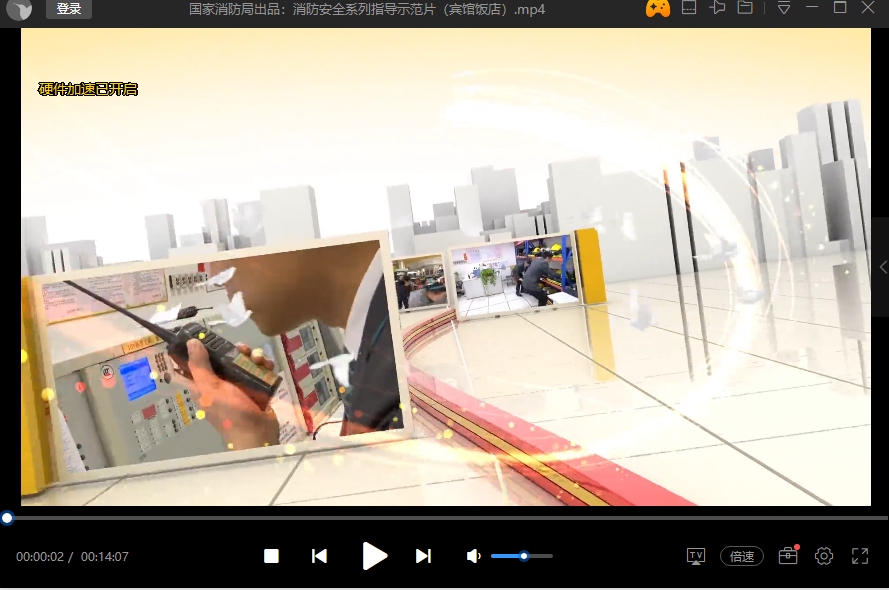The width and height of the screenshot is (889, 590).
Task: Skip to the next video
Action: [423, 556]
